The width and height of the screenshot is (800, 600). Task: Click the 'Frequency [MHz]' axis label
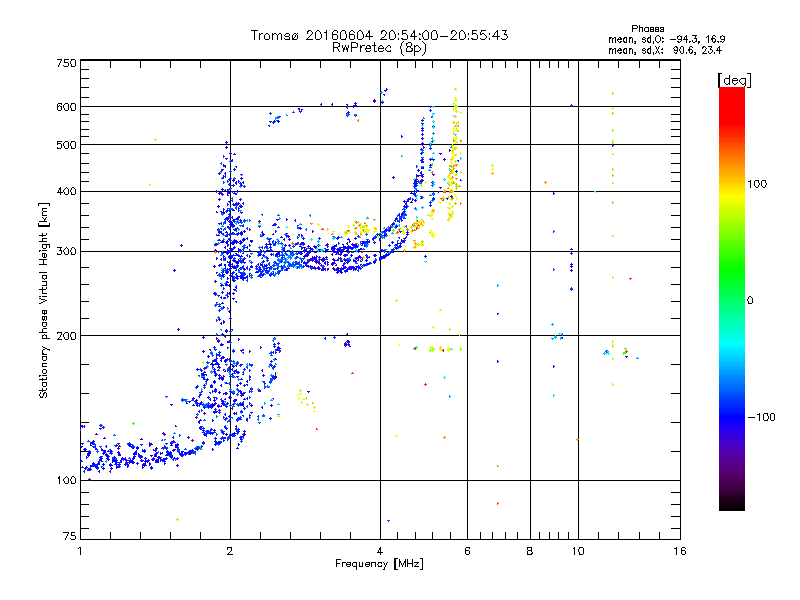[379, 564]
